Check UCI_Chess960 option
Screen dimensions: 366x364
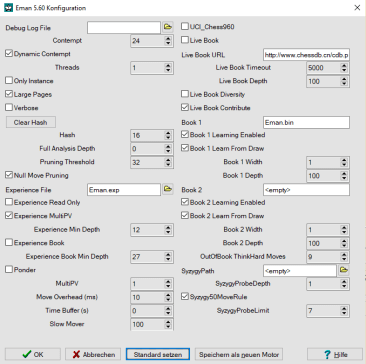[x=185, y=26]
